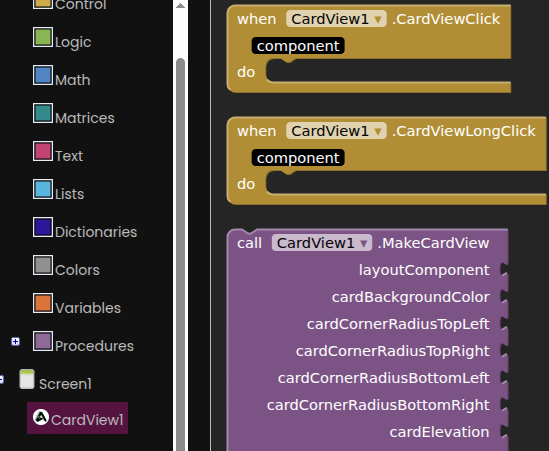This screenshot has width=549, height=451.
Task: Select the .MakeCardView call block
Action: click(433, 243)
